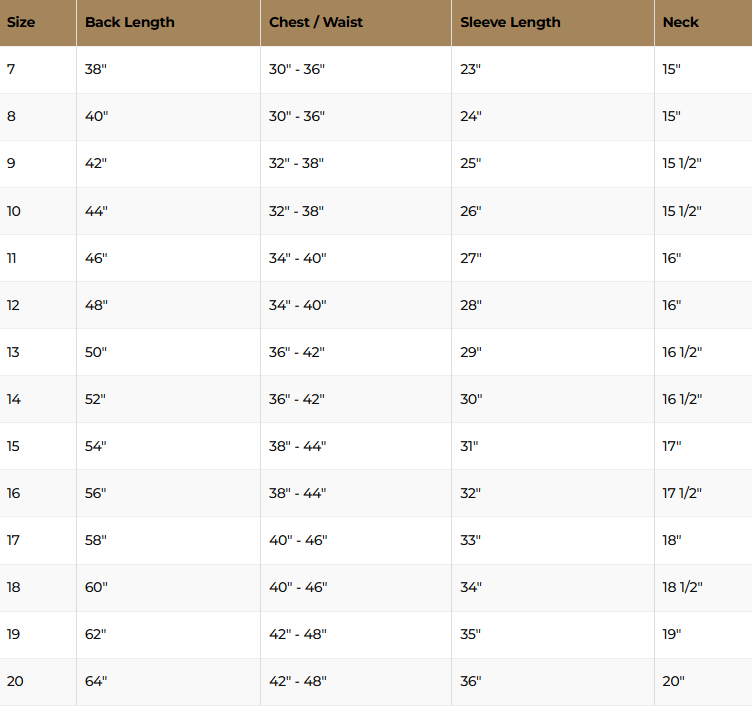Screen dimensions: 752x711
Task: Select back length 48" cell
Action: pyautogui.click(x=168, y=305)
